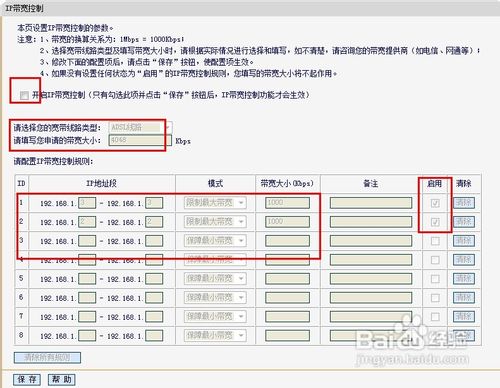Click the start IP field in row 6
Screen dimensions: 500x388
[87, 298]
